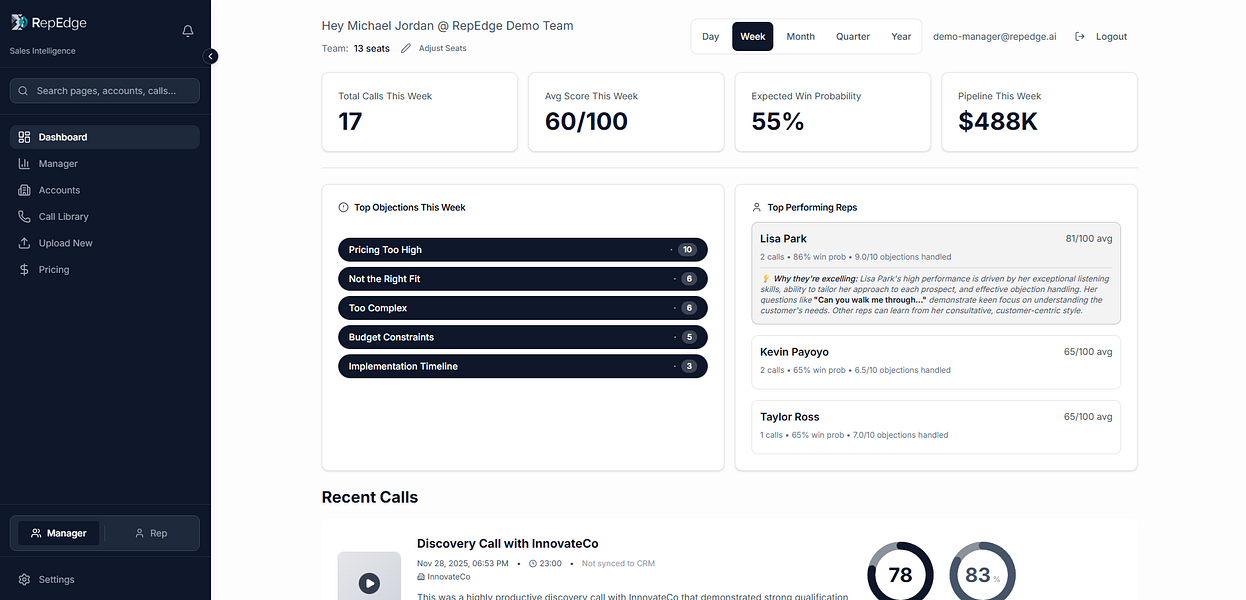Image resolution: width=1246 pixels, height=600 pixels.
Task: Select the Year view tab
Action: click(x=901, y=36)
